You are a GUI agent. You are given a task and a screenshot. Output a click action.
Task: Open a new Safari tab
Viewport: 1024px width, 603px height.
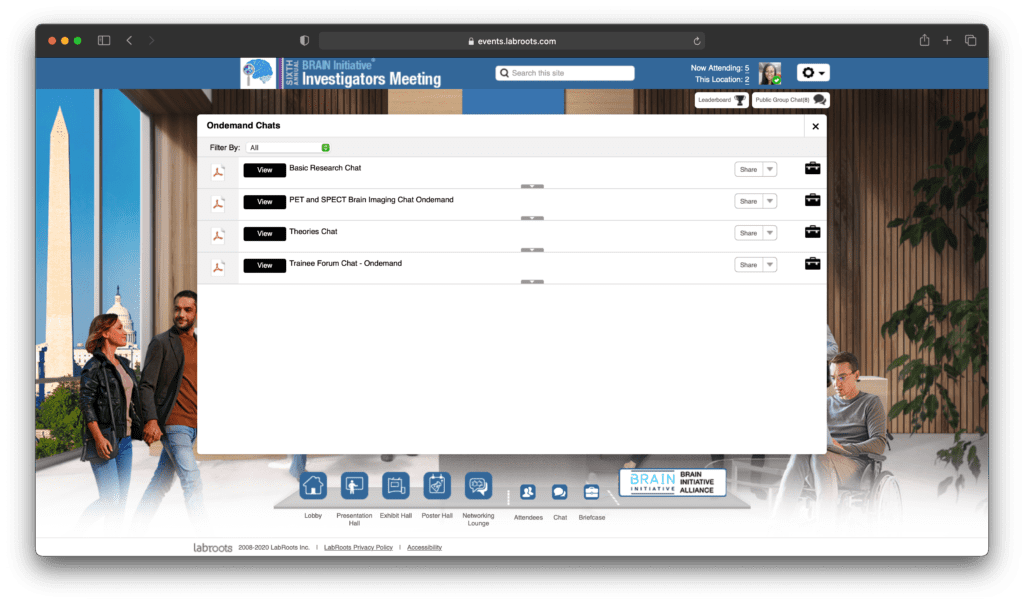click(x=947, y=41)
